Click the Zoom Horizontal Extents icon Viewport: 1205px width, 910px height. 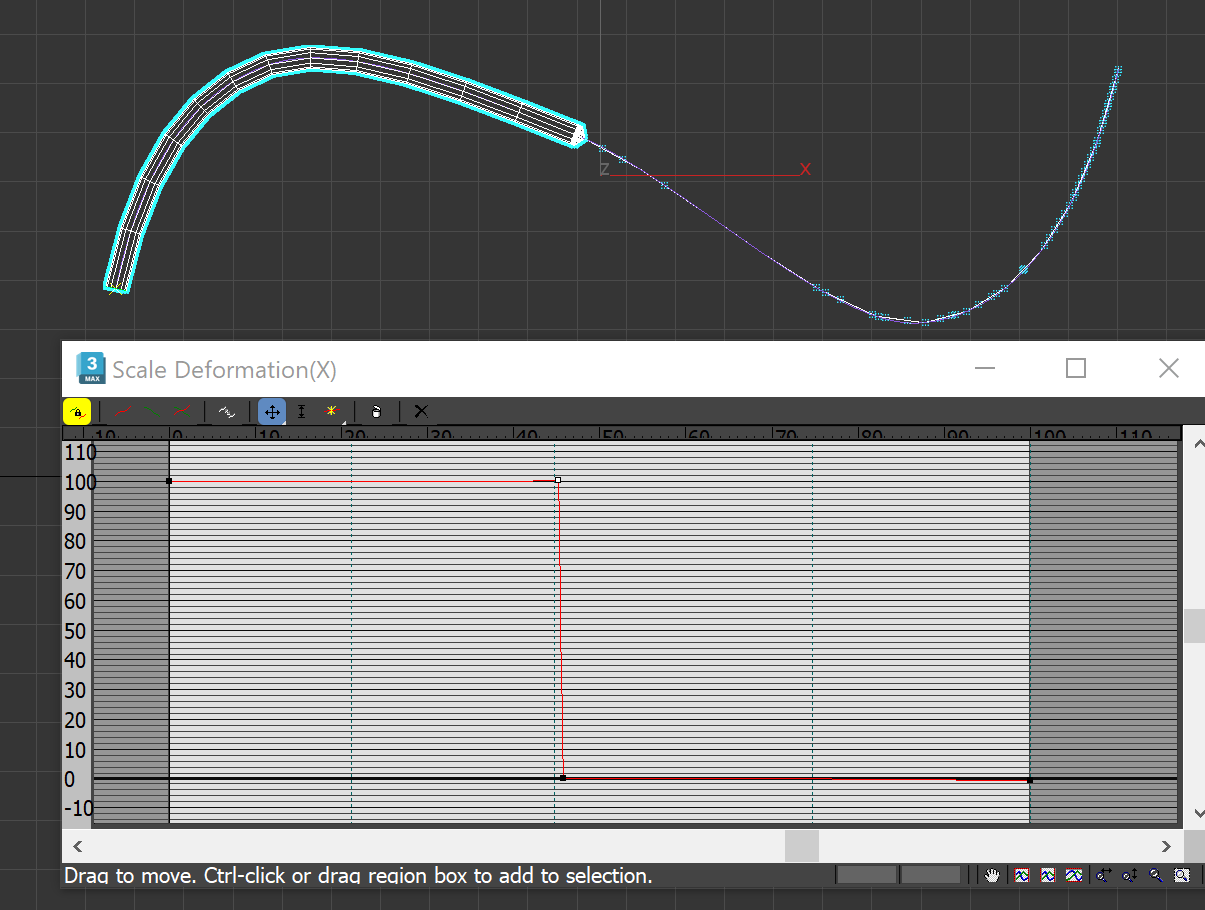point(1047,875)
